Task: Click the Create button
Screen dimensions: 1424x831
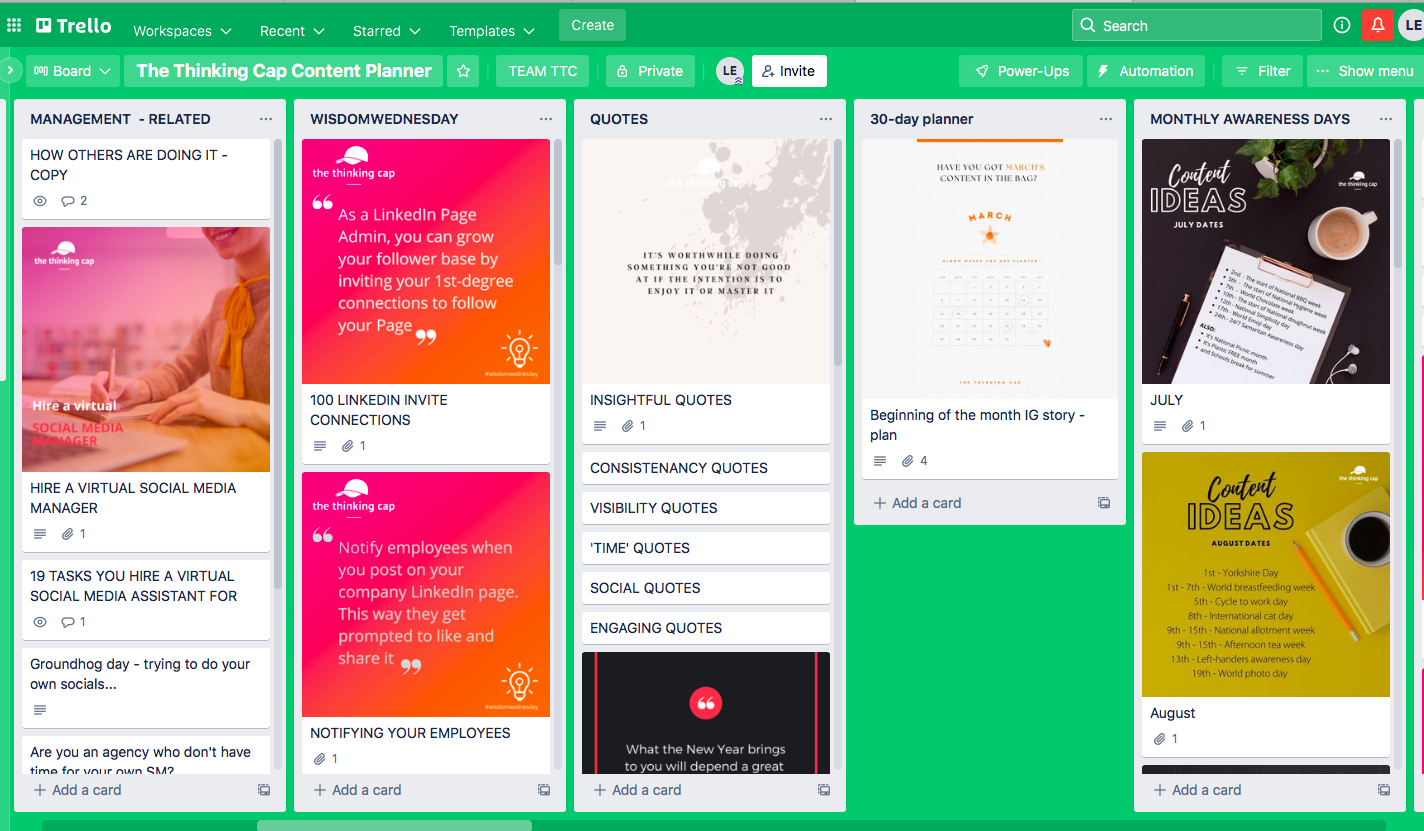Action: point(593,25)
